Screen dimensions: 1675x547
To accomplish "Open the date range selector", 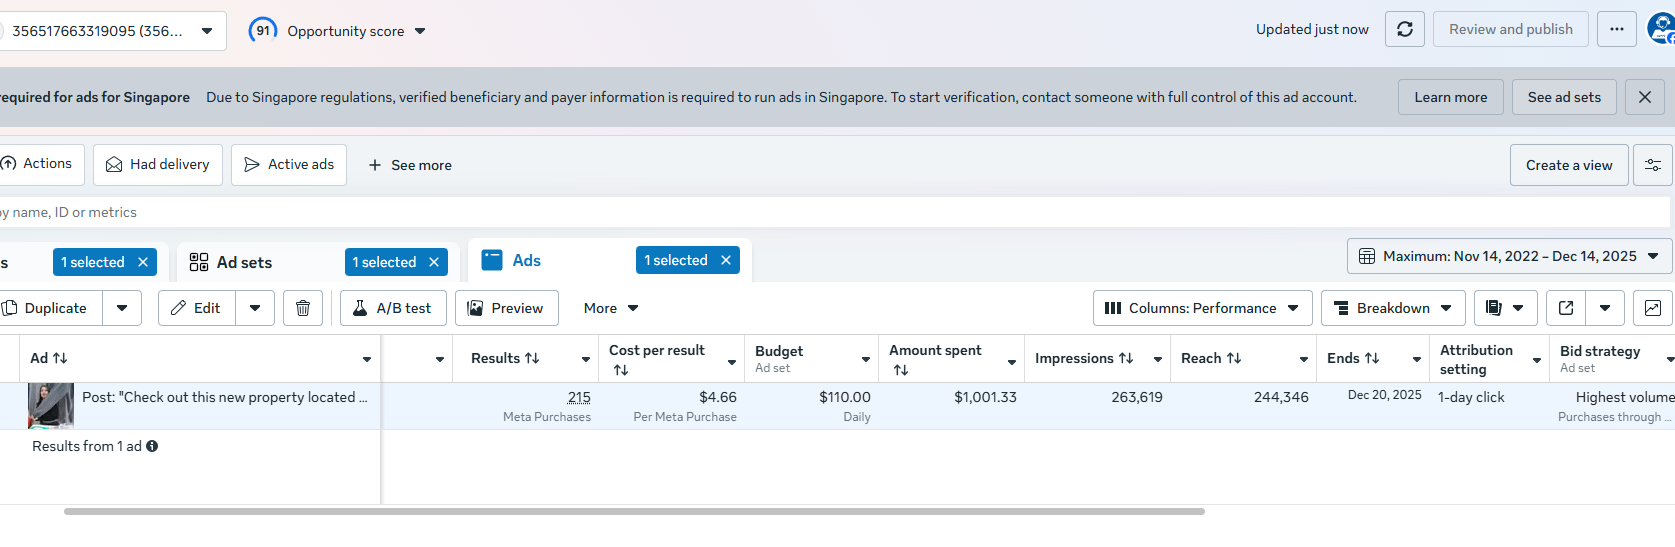I will (x=1509, y=256).
